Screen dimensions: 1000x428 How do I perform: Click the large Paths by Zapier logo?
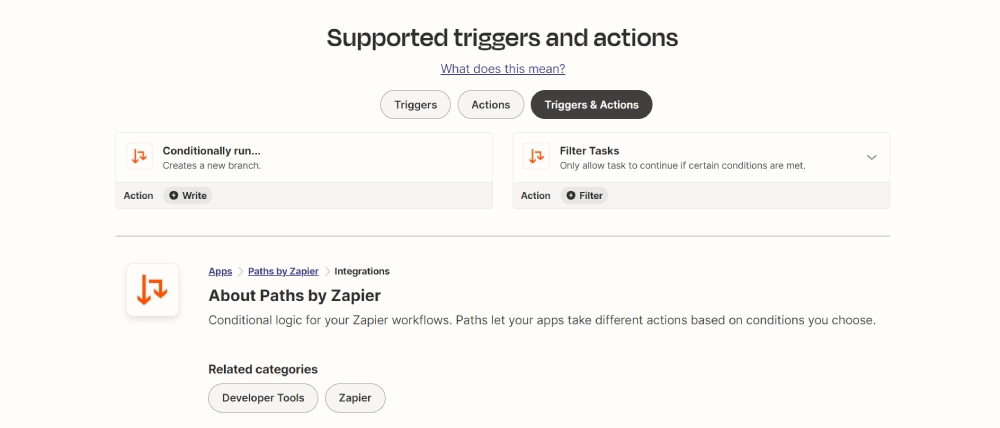152,290
